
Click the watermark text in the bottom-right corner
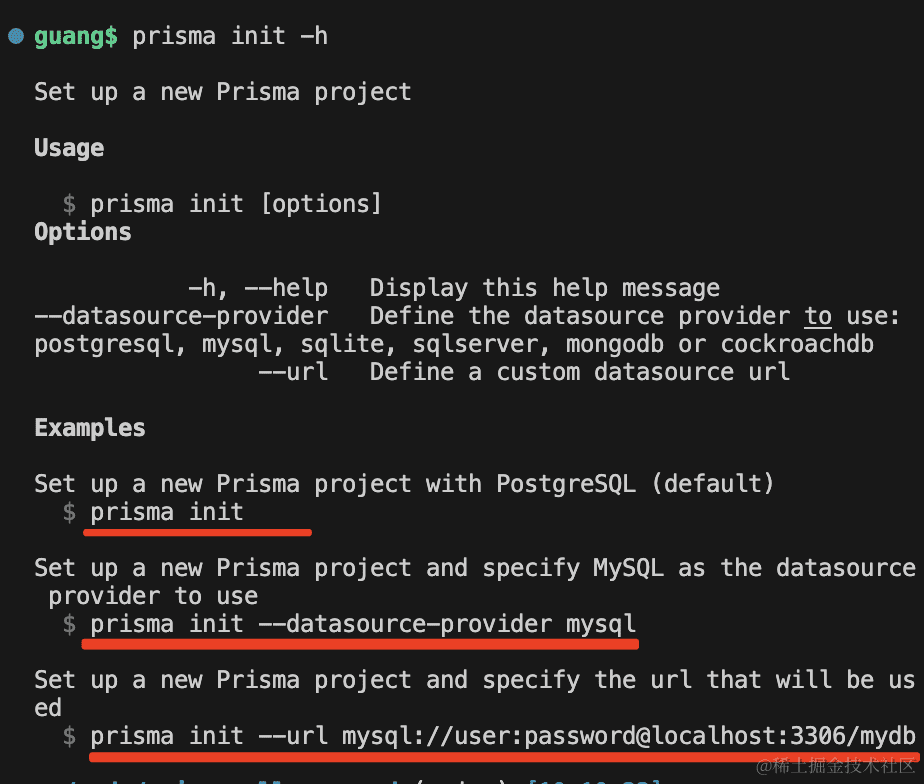(836, 767)
